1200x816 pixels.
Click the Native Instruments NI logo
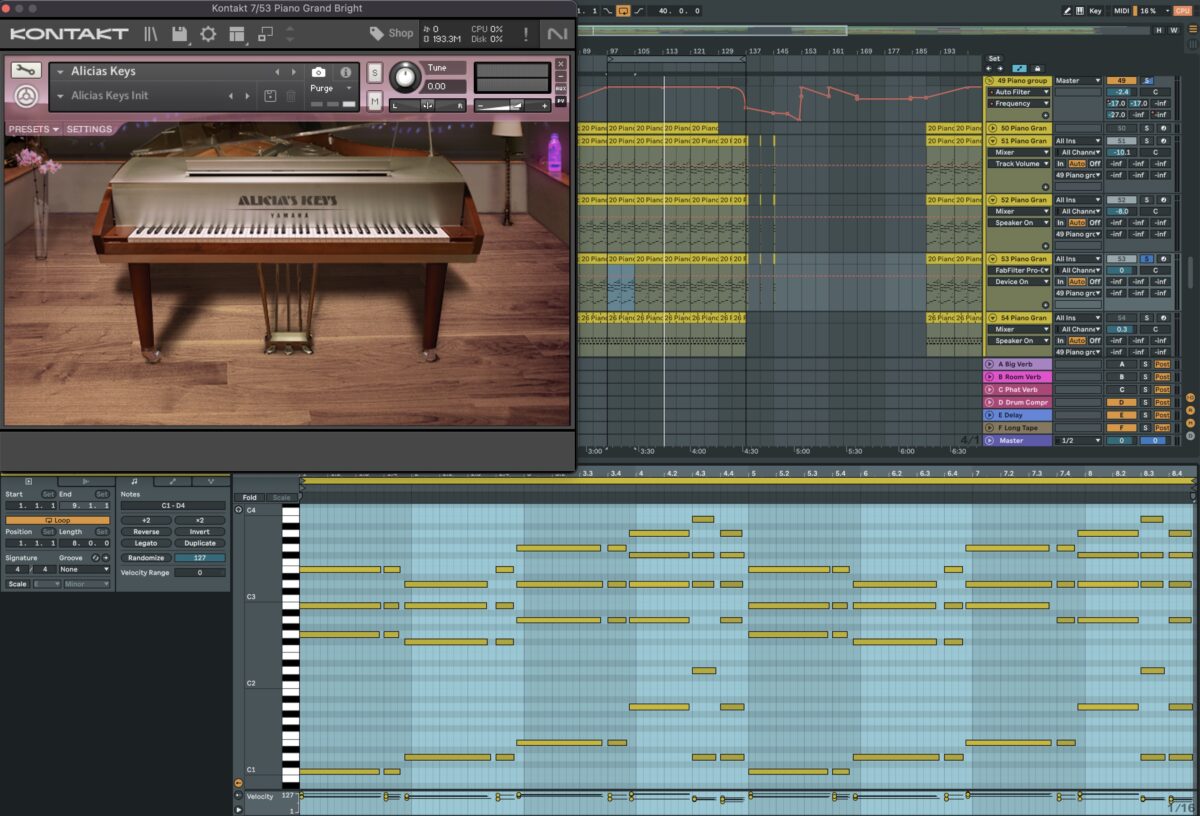(556, 34)
